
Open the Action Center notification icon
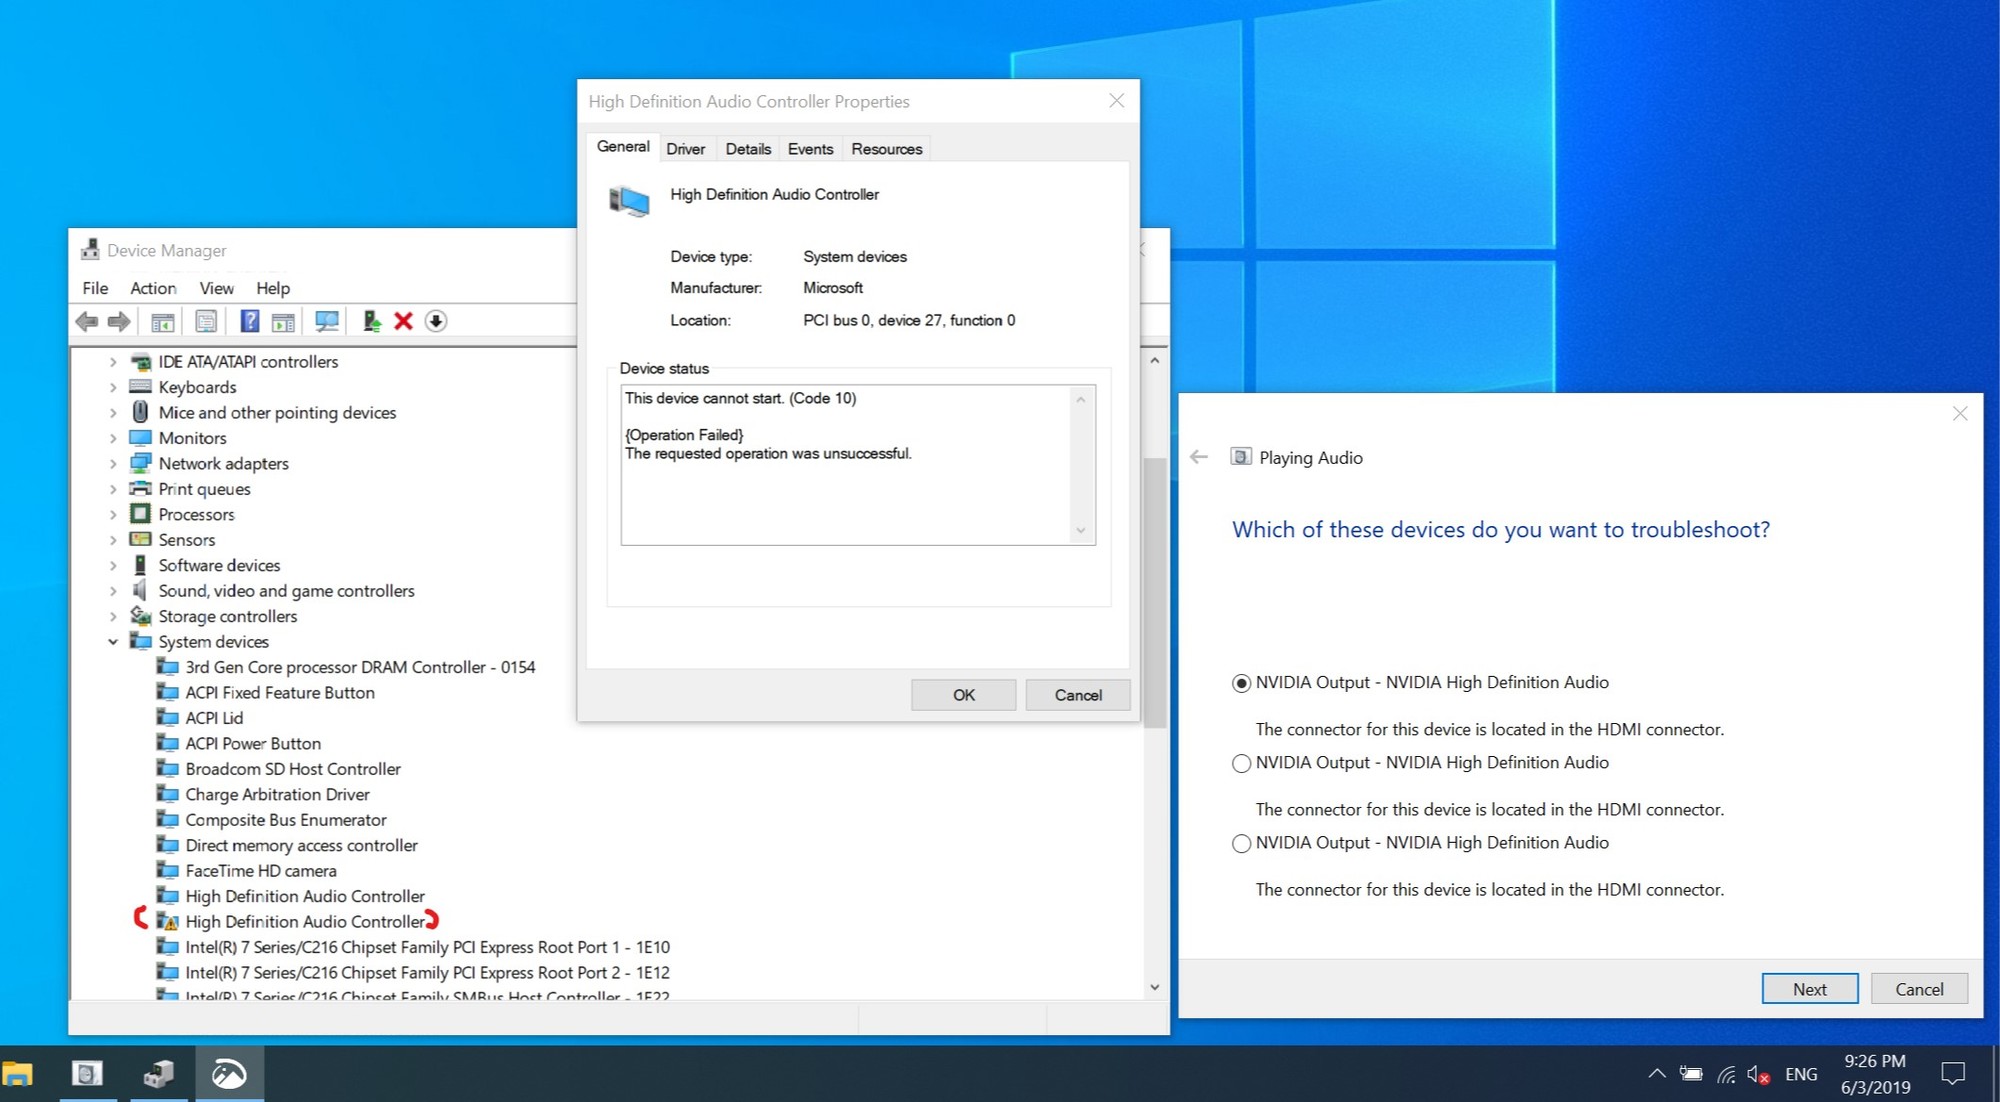pyautogui.click(x=1953, y=1074)
